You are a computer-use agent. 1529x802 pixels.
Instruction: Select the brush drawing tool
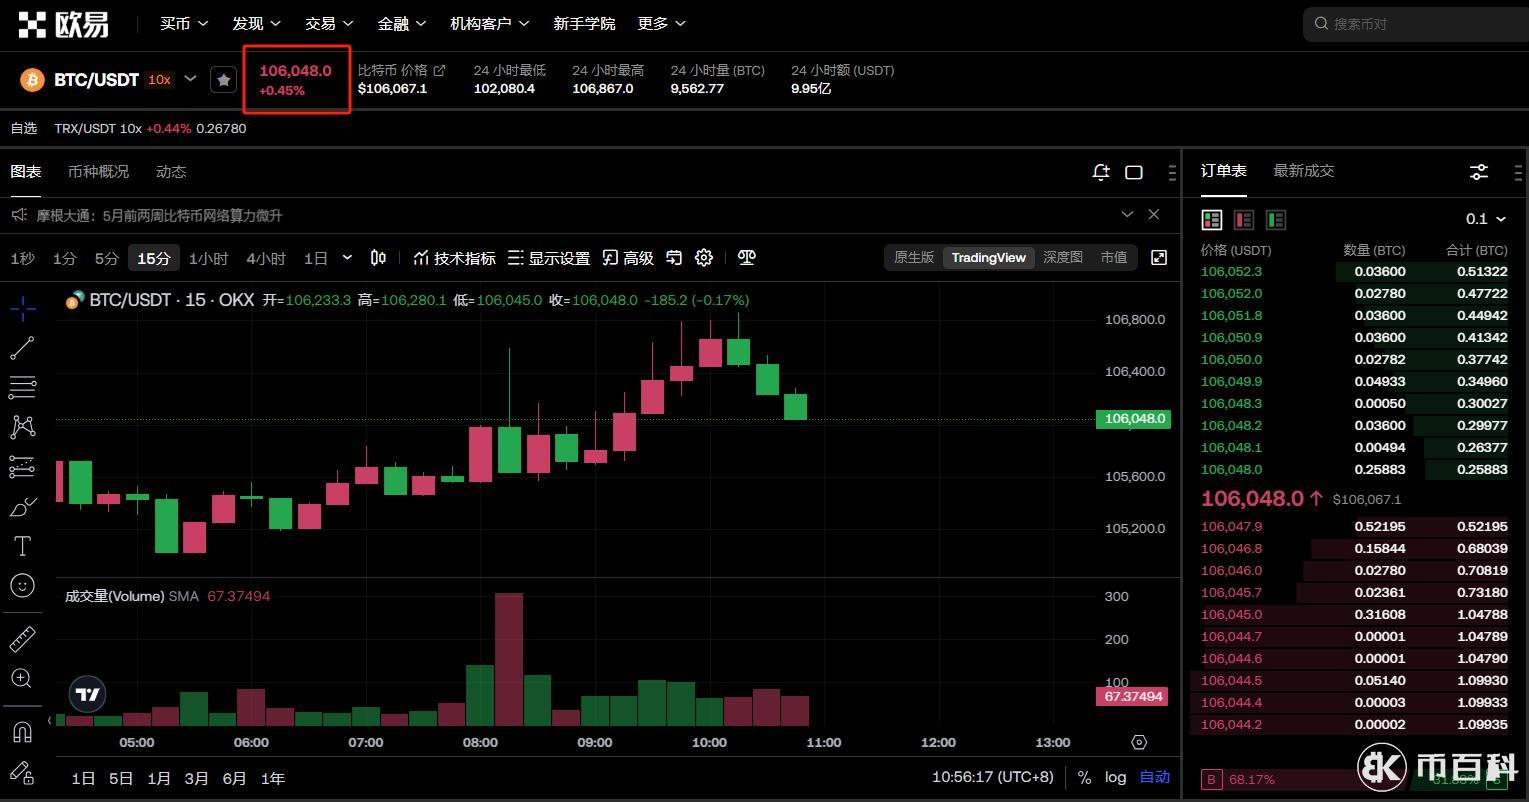click(x=22, y=507)
